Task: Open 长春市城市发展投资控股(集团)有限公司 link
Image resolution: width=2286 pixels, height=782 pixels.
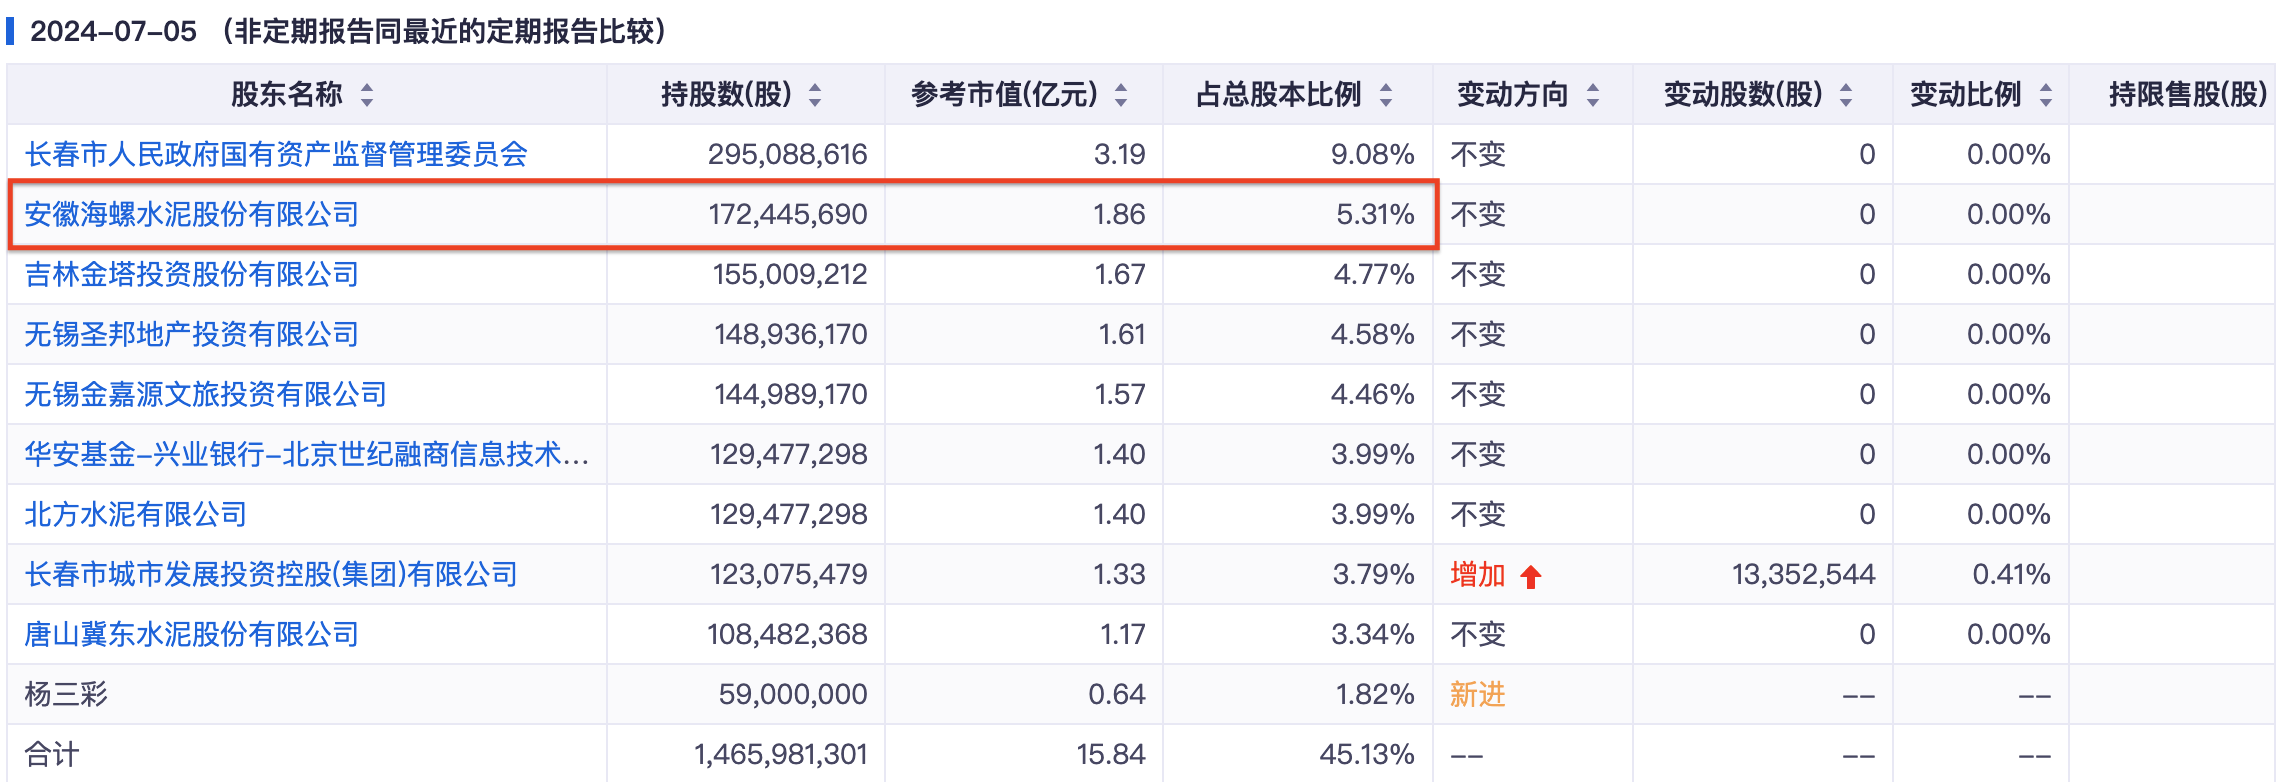Action: point(271,575)
